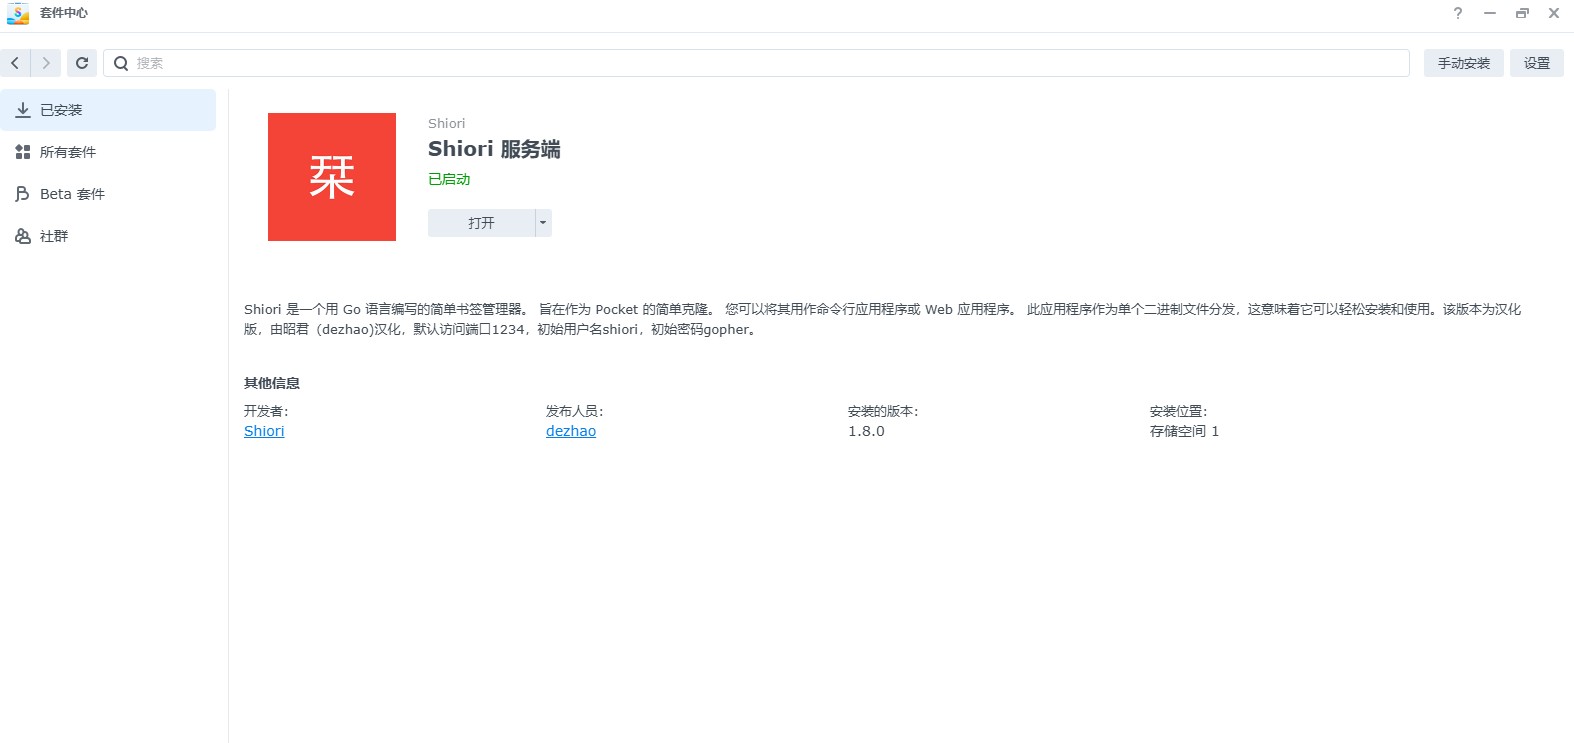
Task: Click small Shiori label above title
Action: [x=446, y=123]
